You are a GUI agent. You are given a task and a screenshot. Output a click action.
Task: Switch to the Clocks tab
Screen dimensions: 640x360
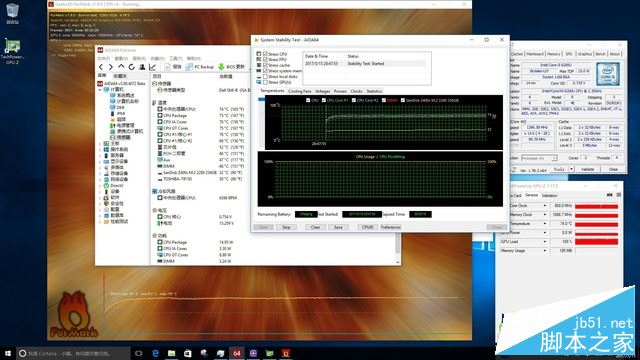tap(356, 91)
